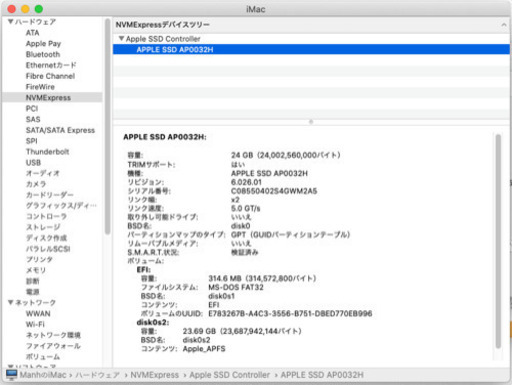Select ネットワーク環境 in the sidebar
The image size is (512, 385).
tap(53, 335)
